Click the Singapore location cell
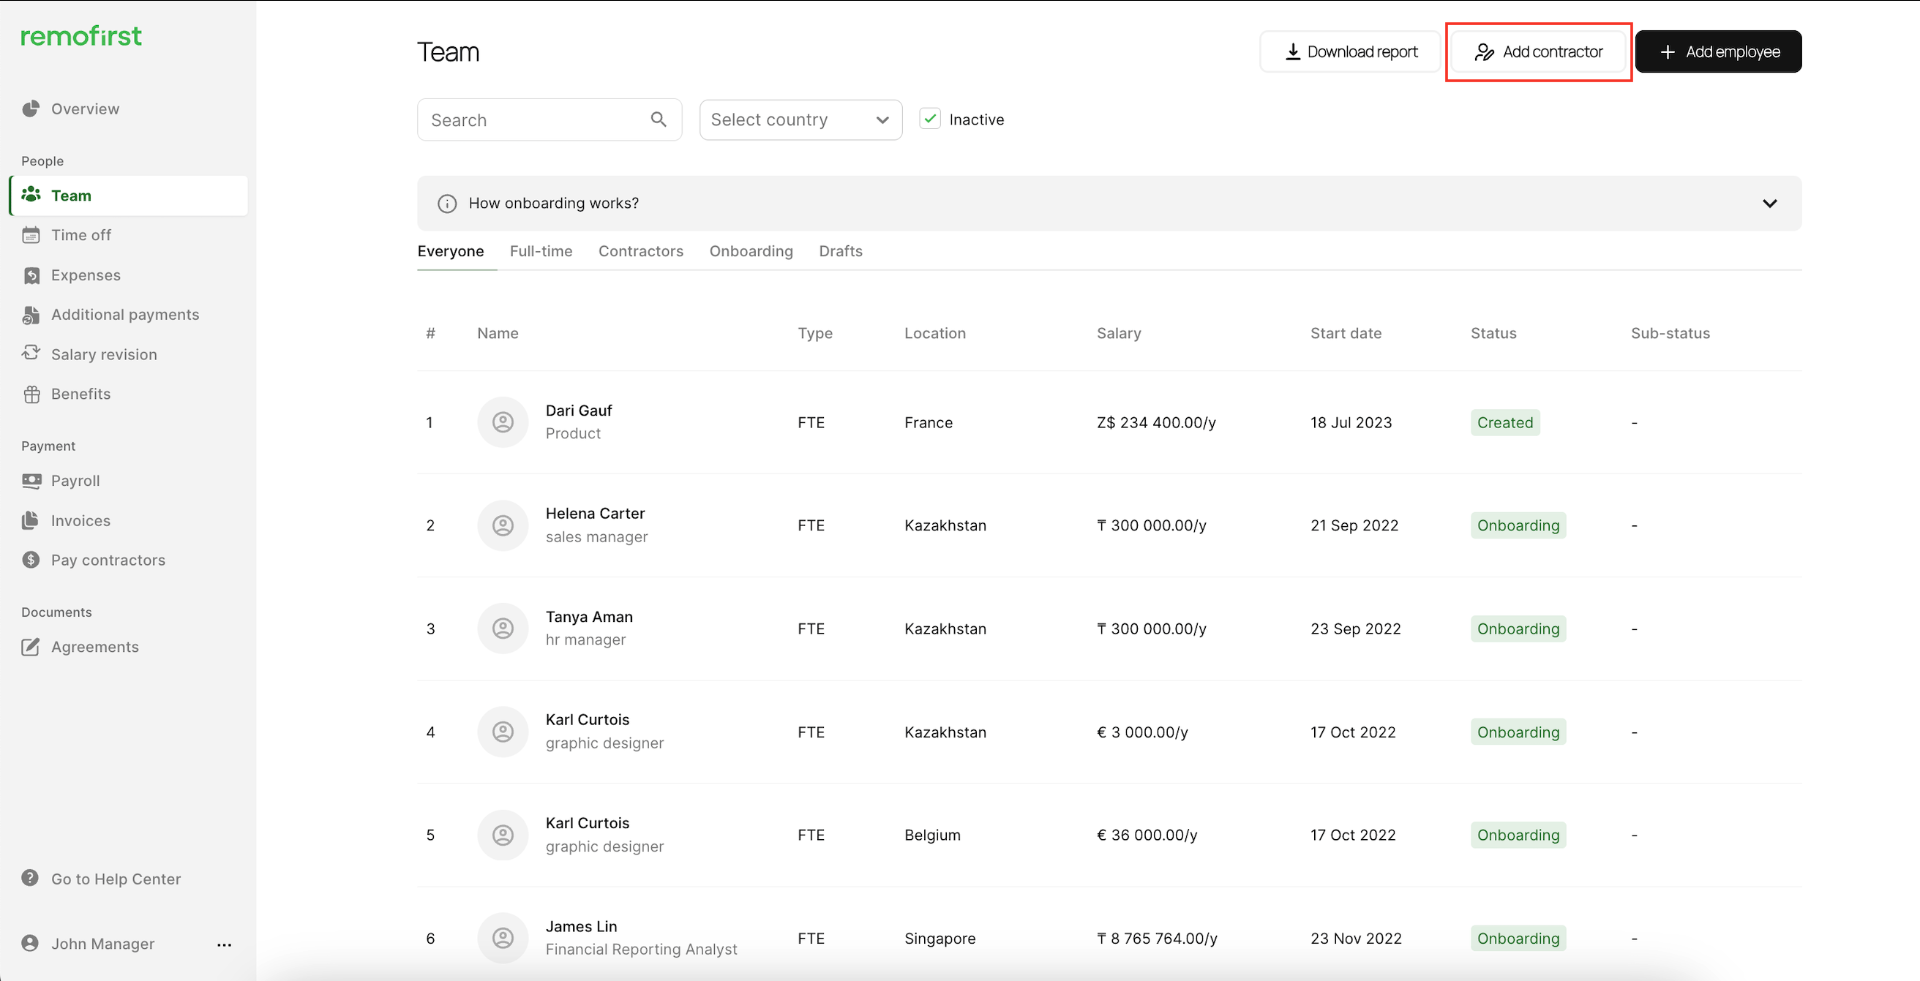1920x981 pixels. coord(940,938)
